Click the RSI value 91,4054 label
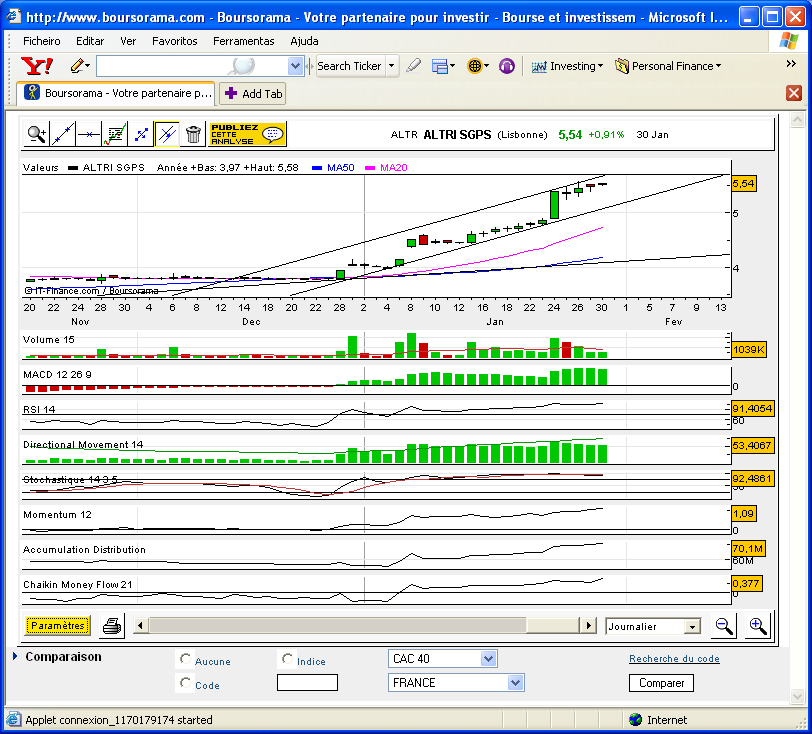Image resolution: width=812 pixels, height=734 pixels. tap(752, 409)
